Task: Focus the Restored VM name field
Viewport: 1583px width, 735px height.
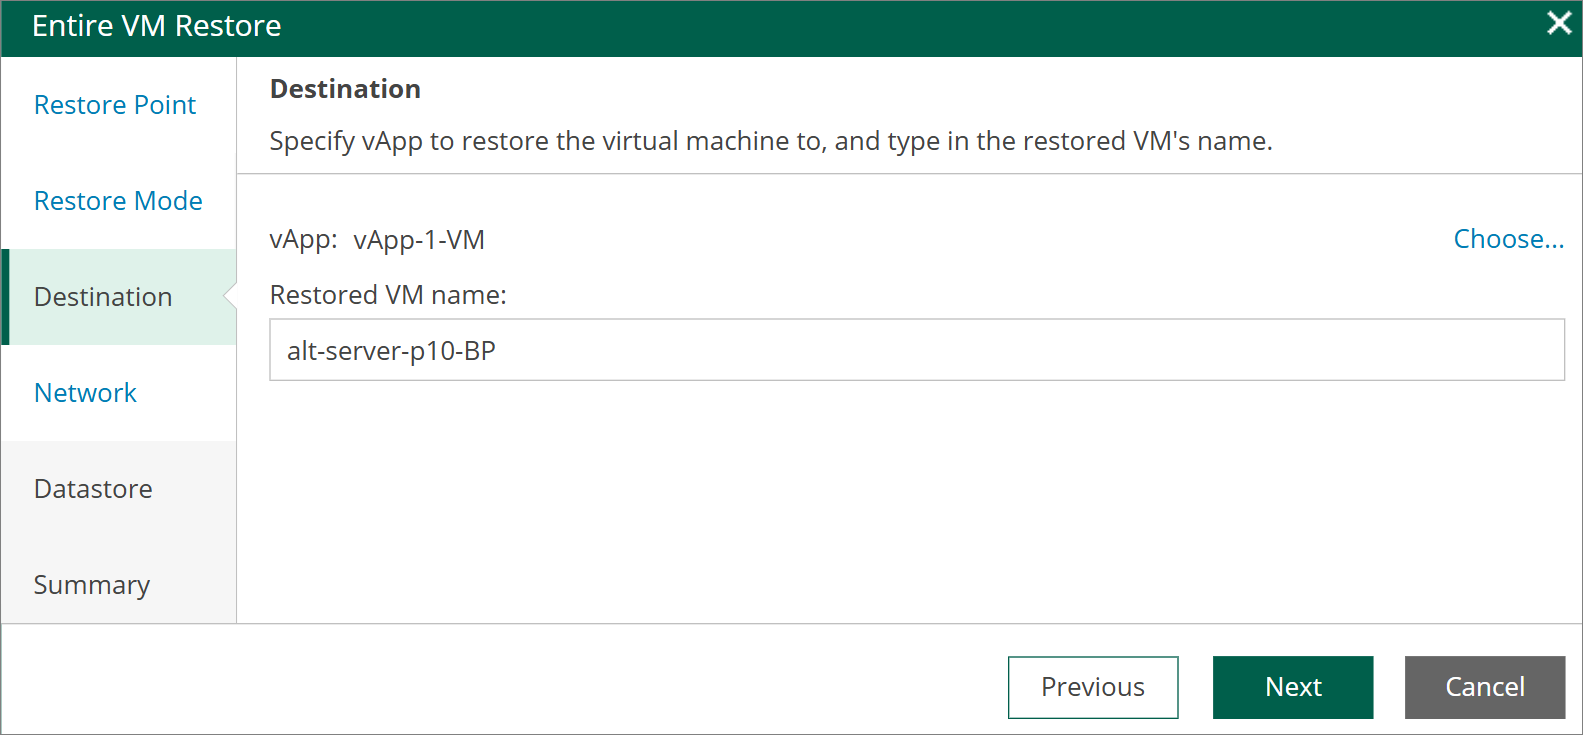Action: click(917, 350)
